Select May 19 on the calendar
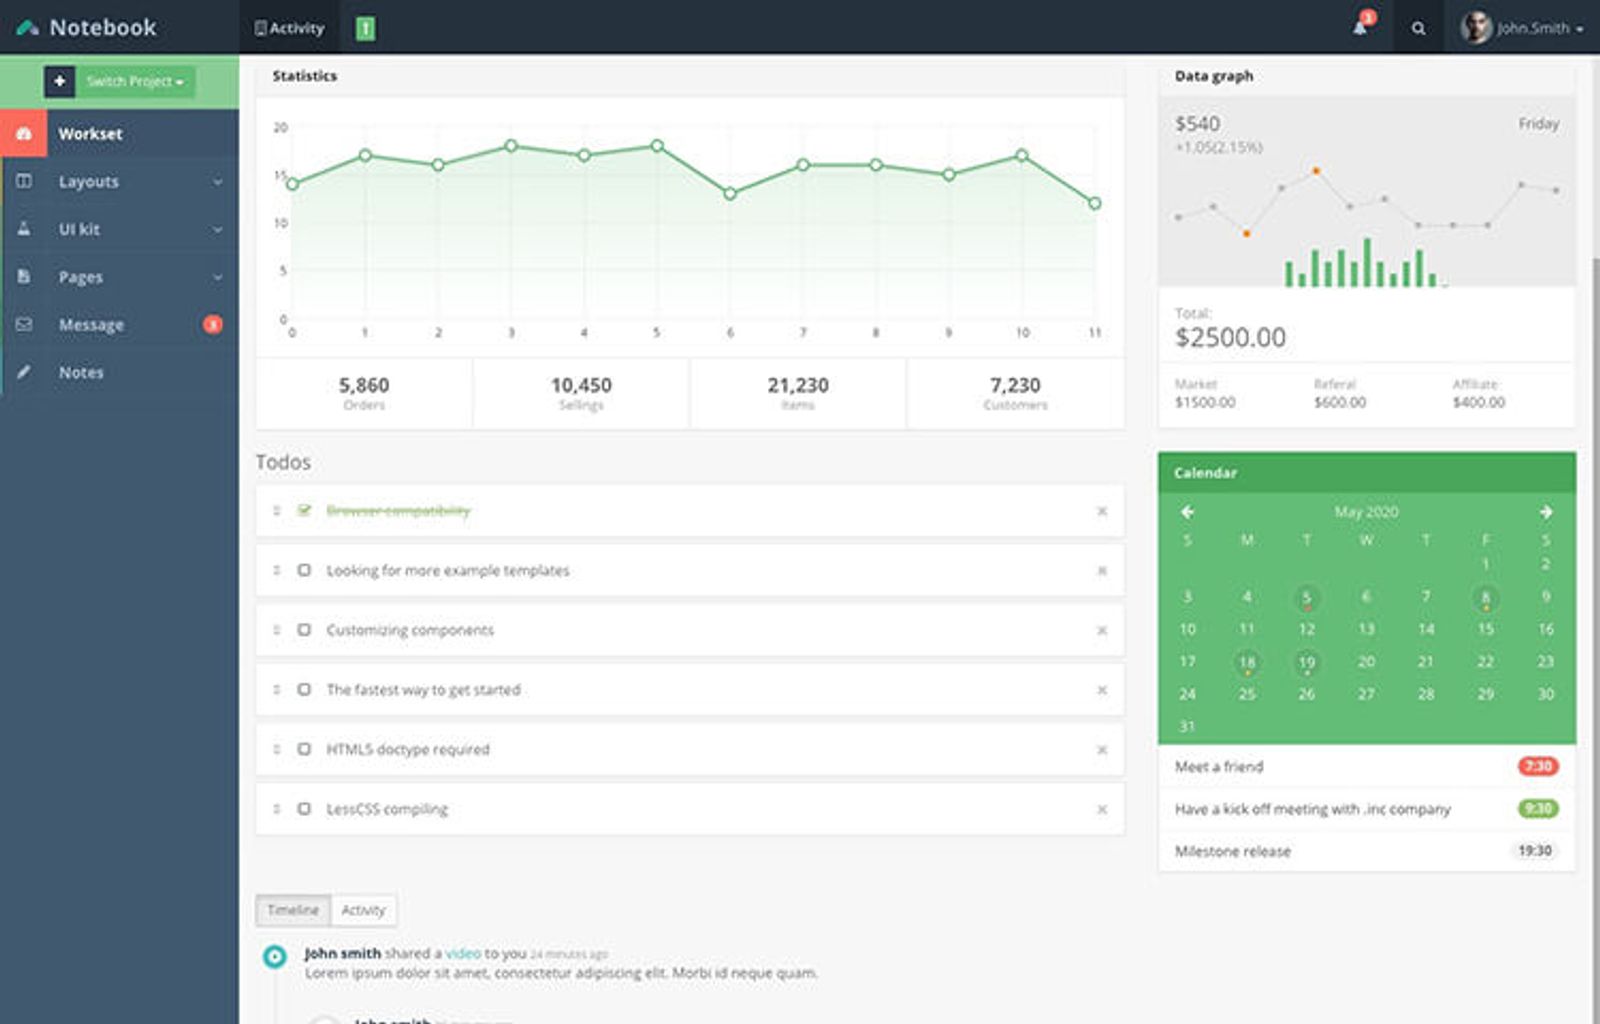 tap(1306, 662)
